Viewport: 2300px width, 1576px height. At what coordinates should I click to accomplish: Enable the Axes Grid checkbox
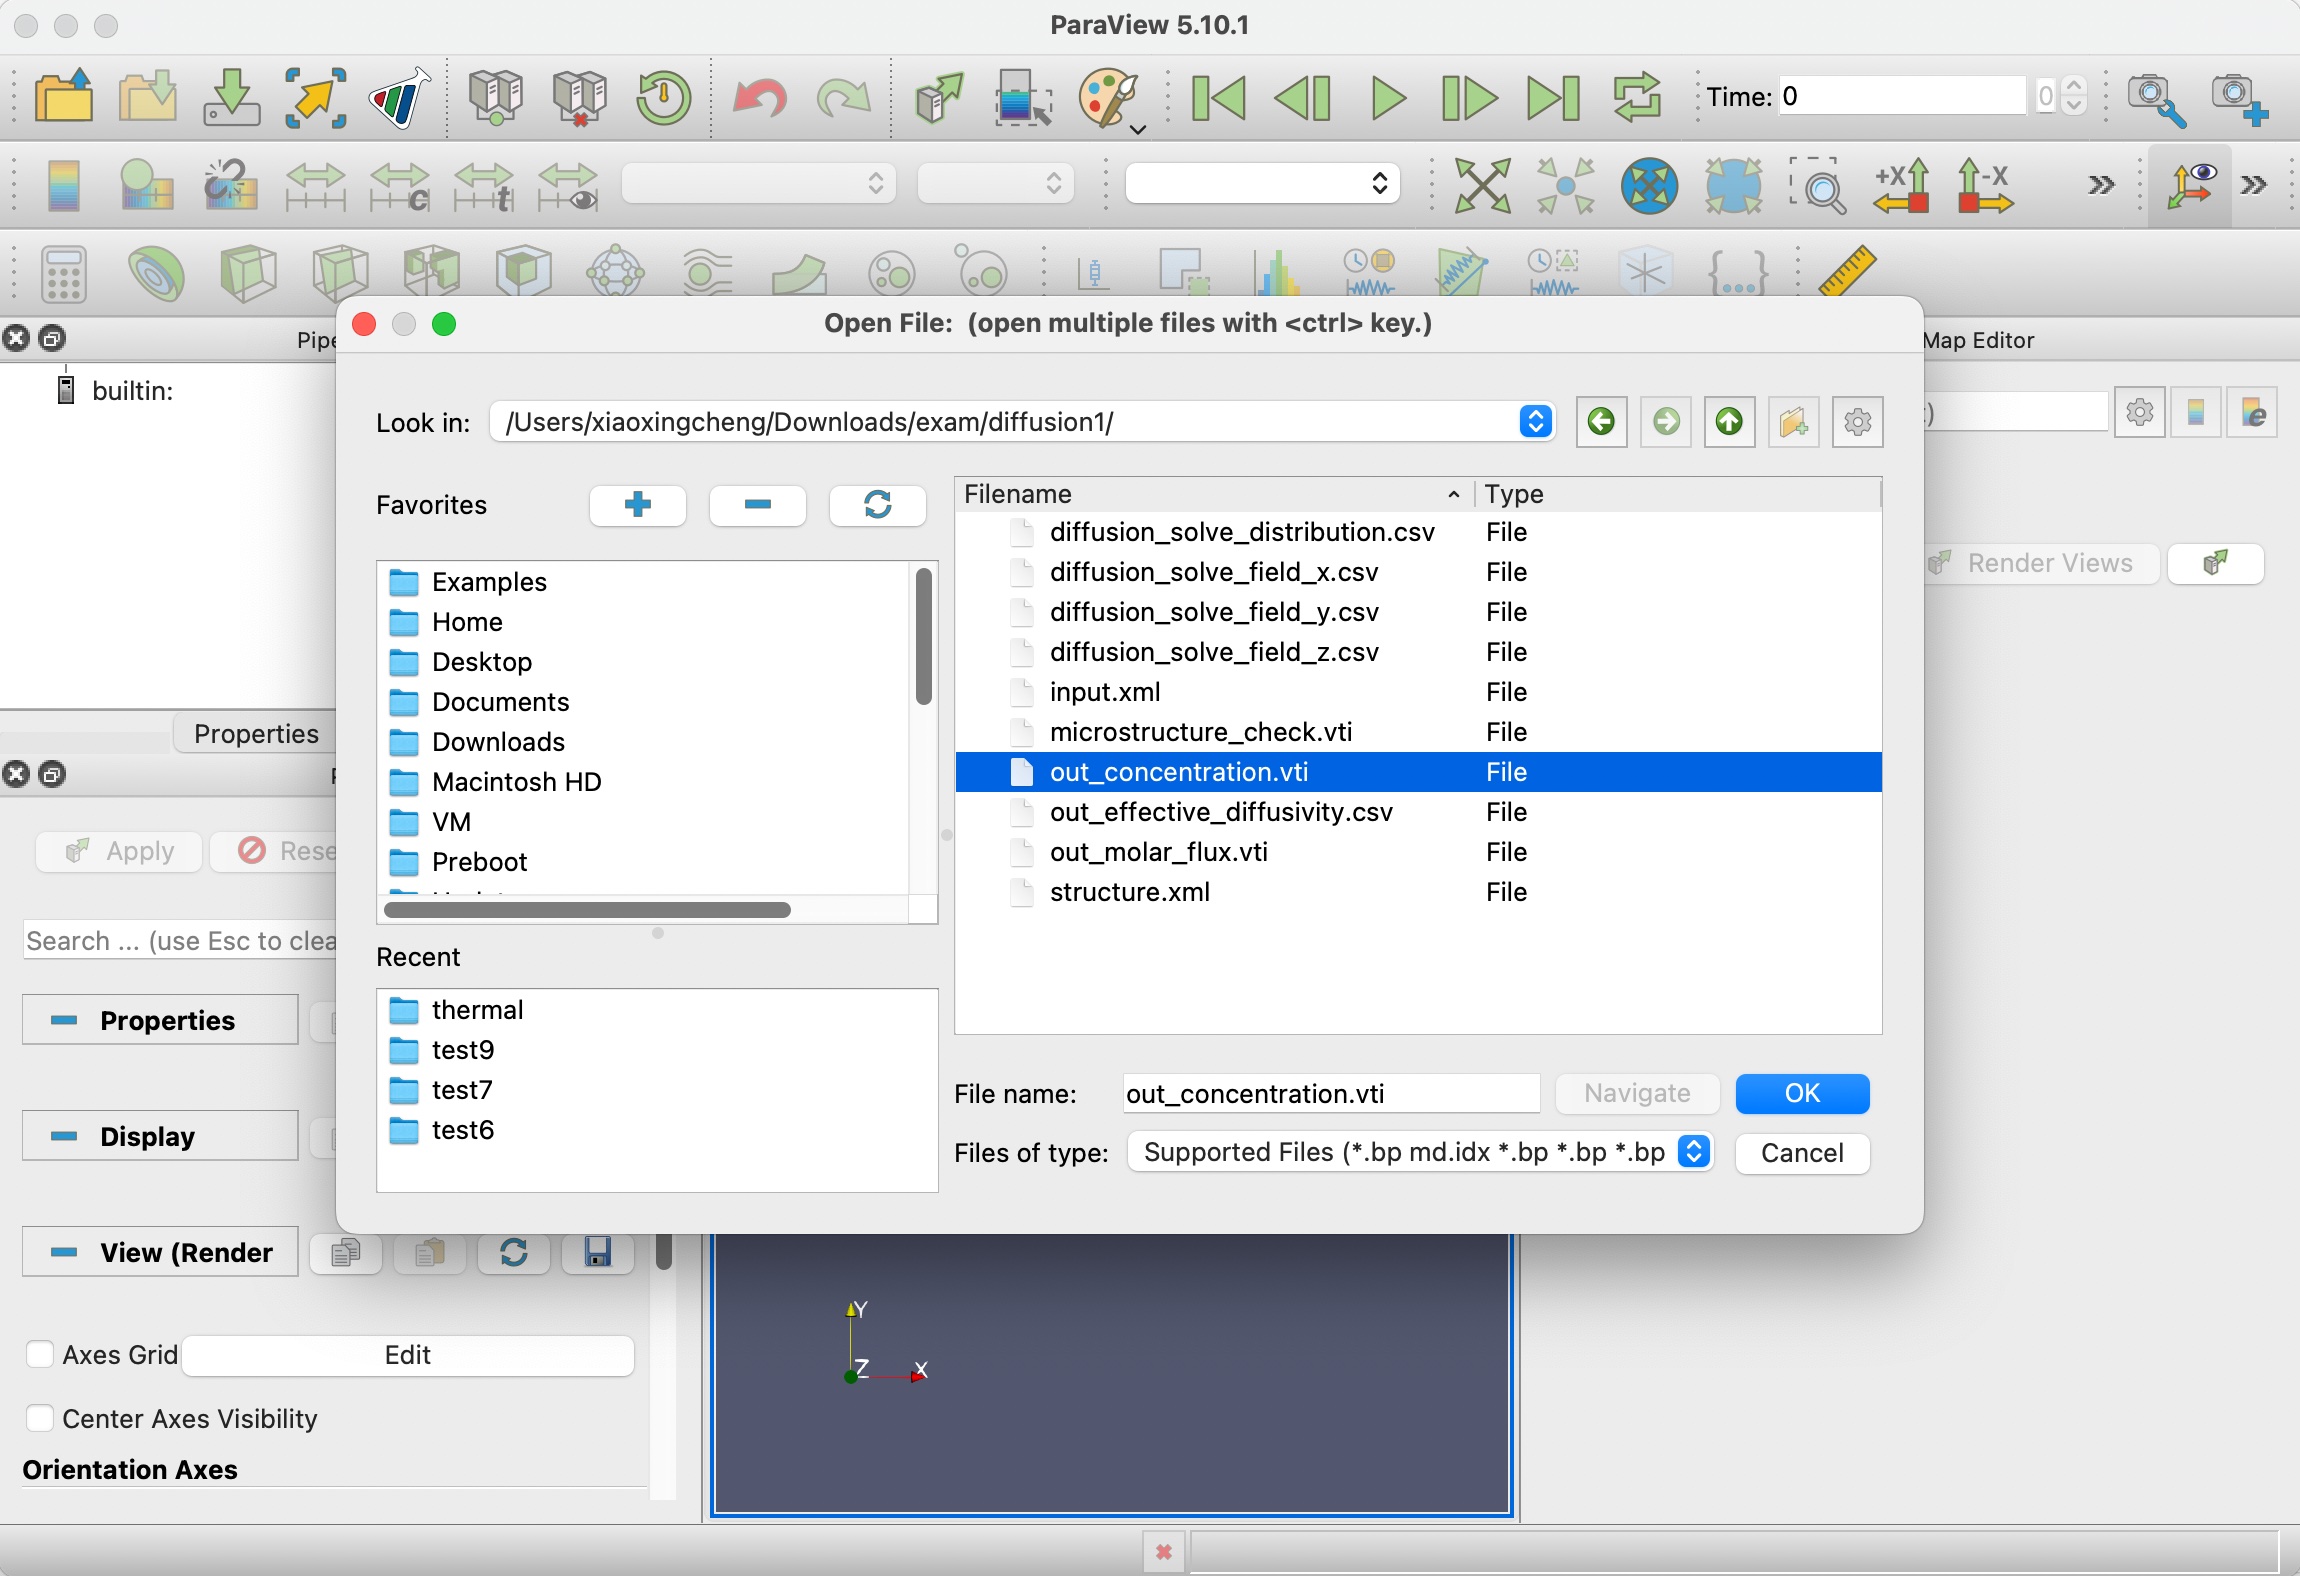40,1354
